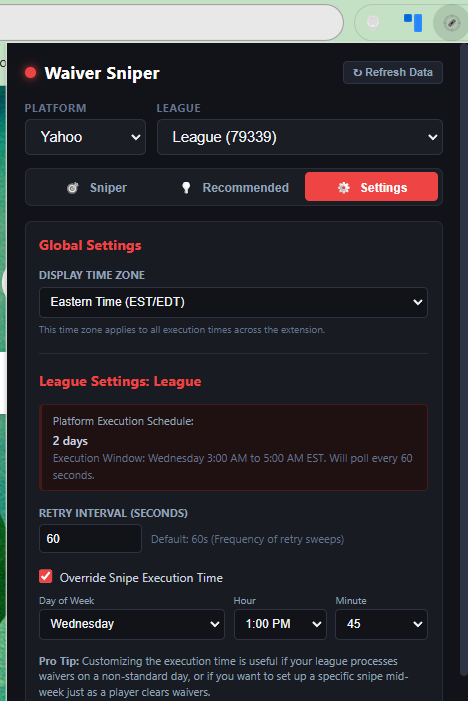
Task: Open the Minute dropdown showing 45
Action: [x=381, y=624]
